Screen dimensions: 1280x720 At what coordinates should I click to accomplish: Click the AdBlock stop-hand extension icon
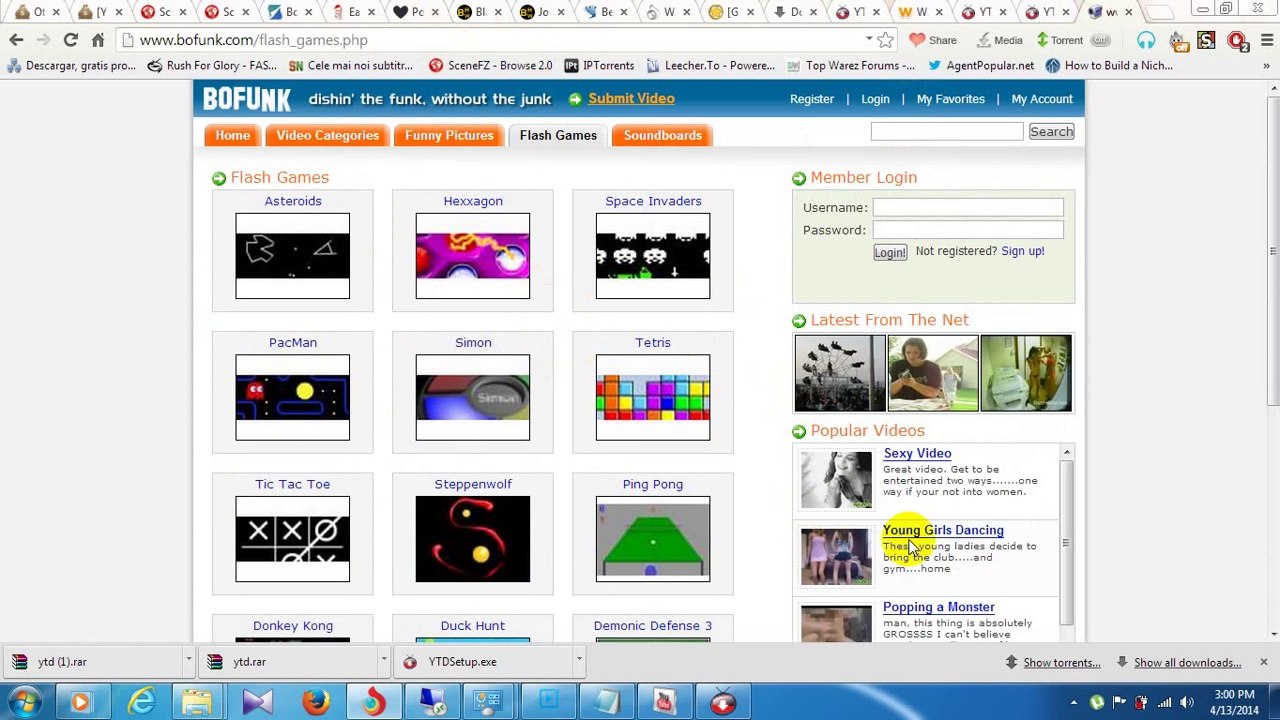click(x=1237, y=41)
